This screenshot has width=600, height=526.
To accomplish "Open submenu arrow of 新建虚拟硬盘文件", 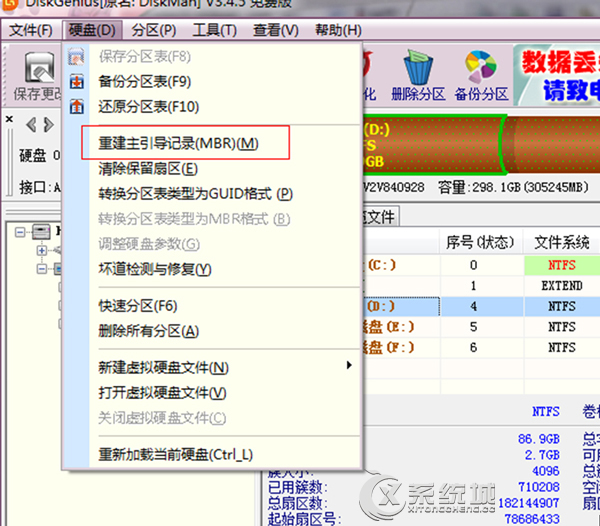I will (x=349, y=365).
